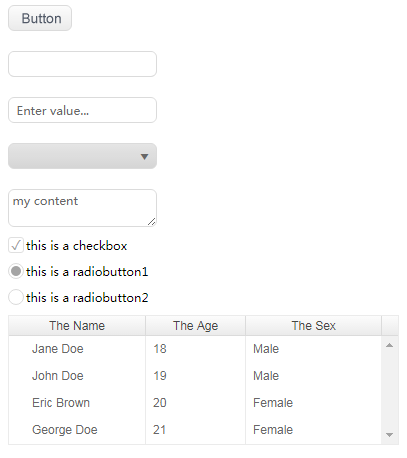Screen dimensions: 407x458
Task: Open the gray dropdown select box
Action: (x=82, y=156)
